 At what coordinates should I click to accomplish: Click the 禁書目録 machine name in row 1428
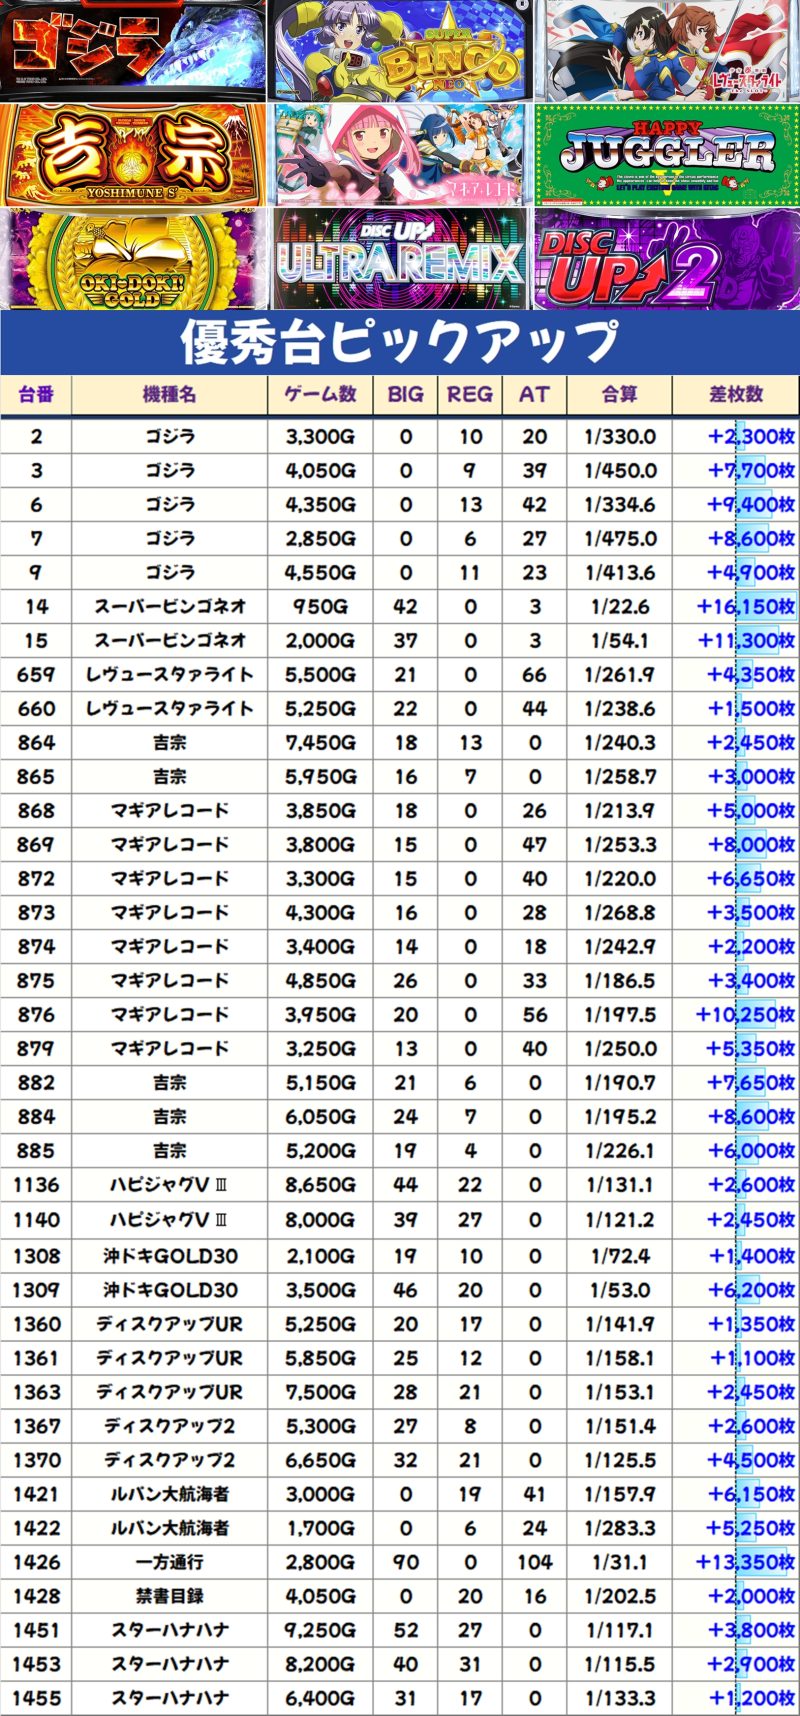169,1596
